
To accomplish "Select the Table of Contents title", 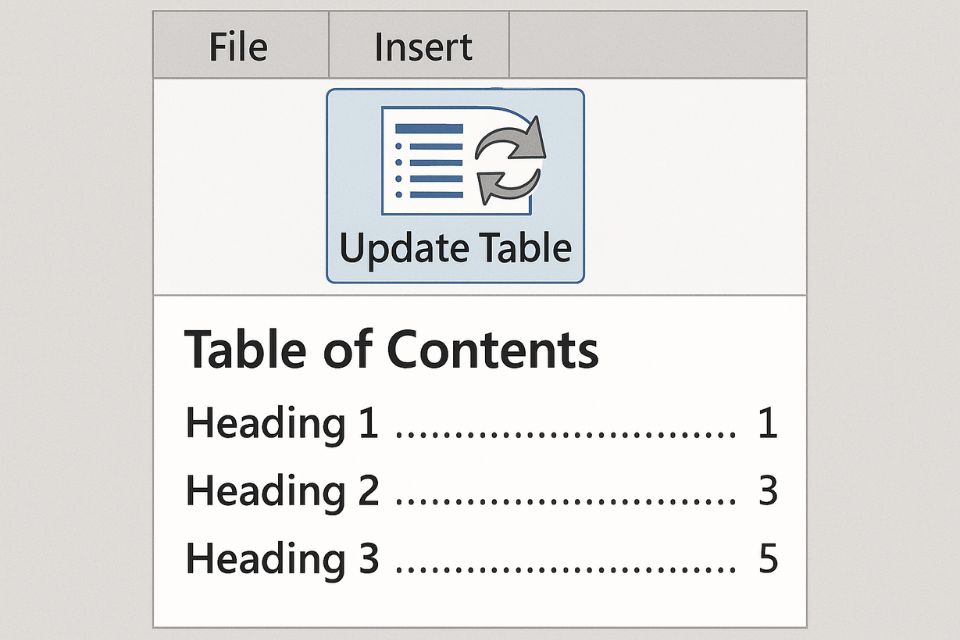I will pos(392,350).
